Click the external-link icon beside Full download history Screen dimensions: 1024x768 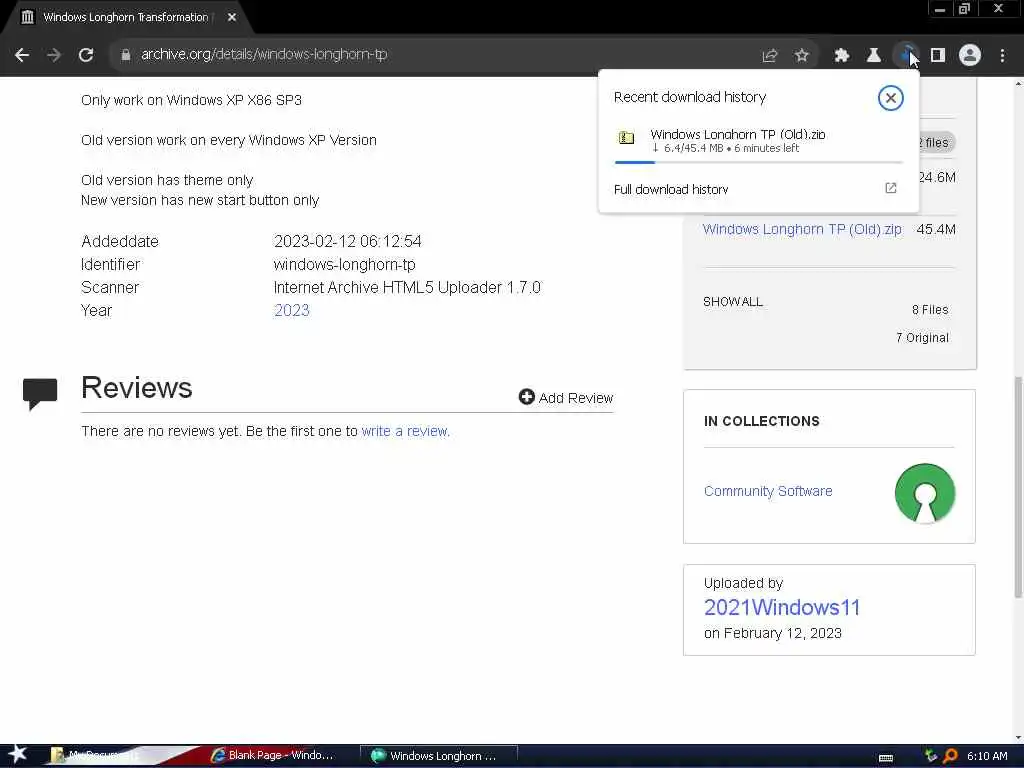coord(891,188)
